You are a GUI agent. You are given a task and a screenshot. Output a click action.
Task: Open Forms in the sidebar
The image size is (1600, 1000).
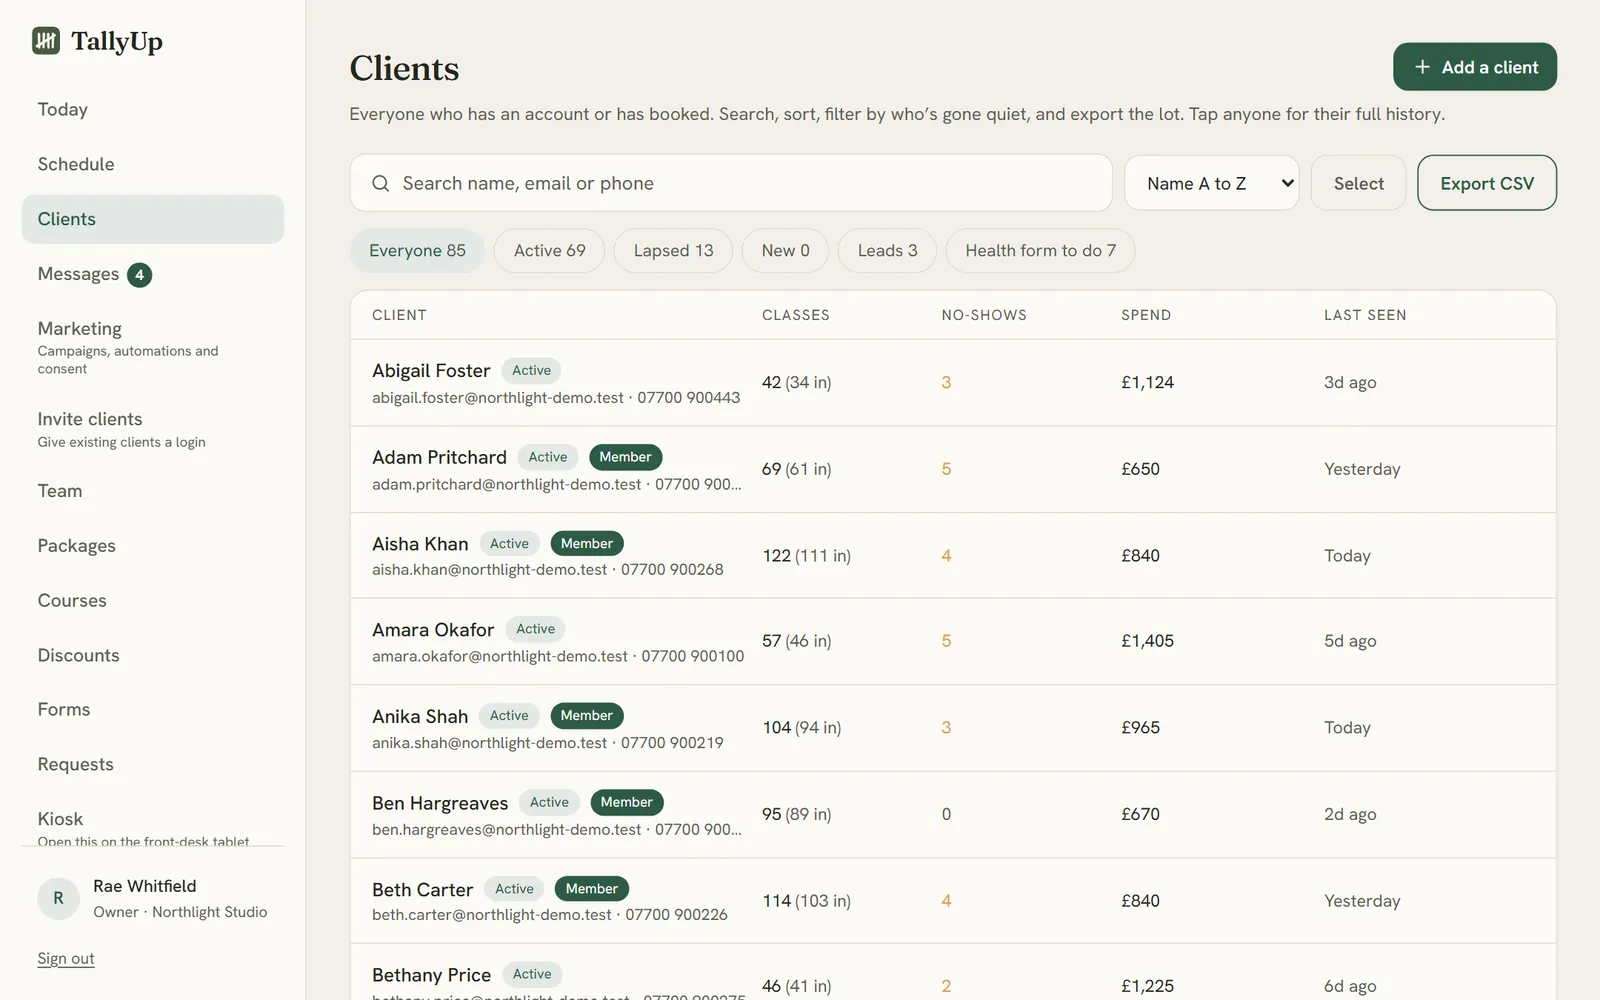(152, 710)
